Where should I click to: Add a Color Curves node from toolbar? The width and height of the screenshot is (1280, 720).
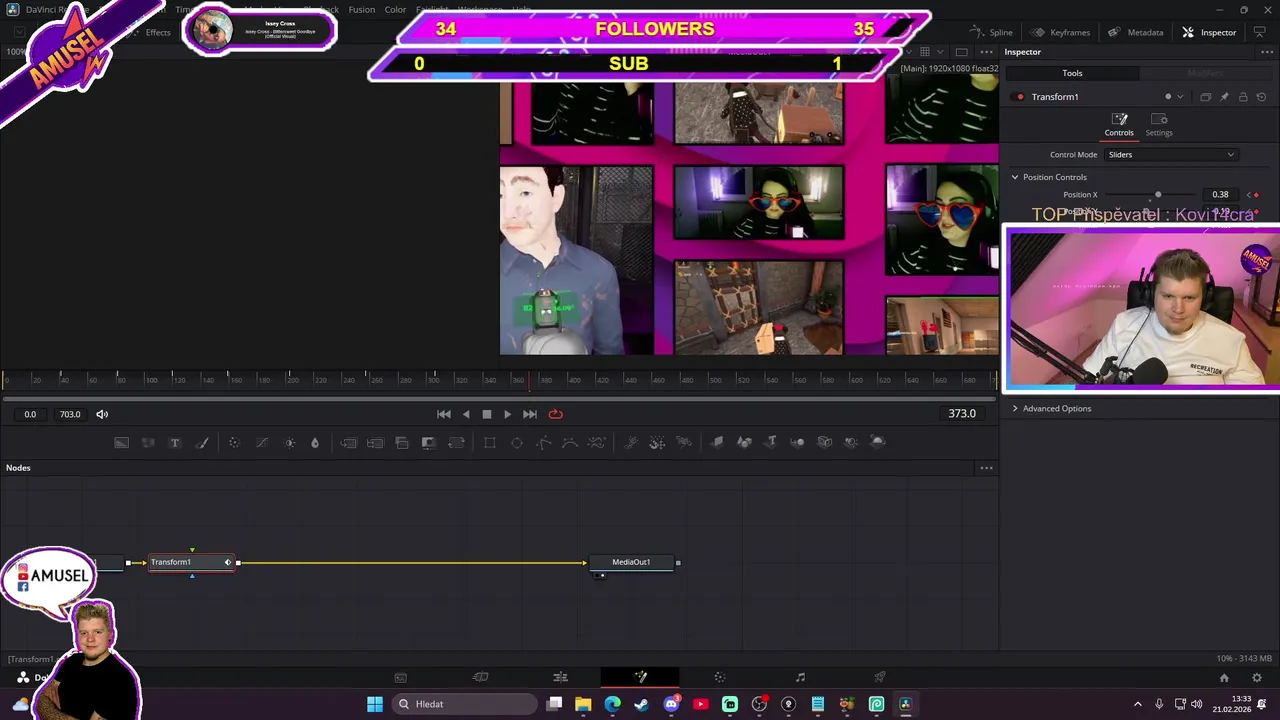[262, 442]
